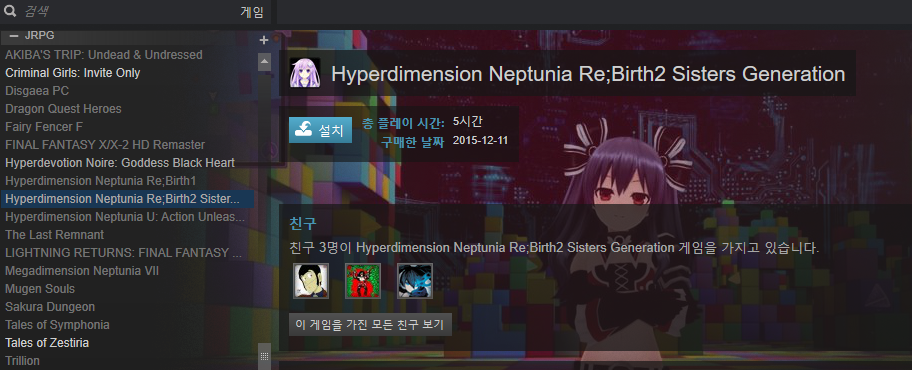Open the second friend avatar with red character
The image size is (912, 370).
pyautogui.click(x=363, y=281)
